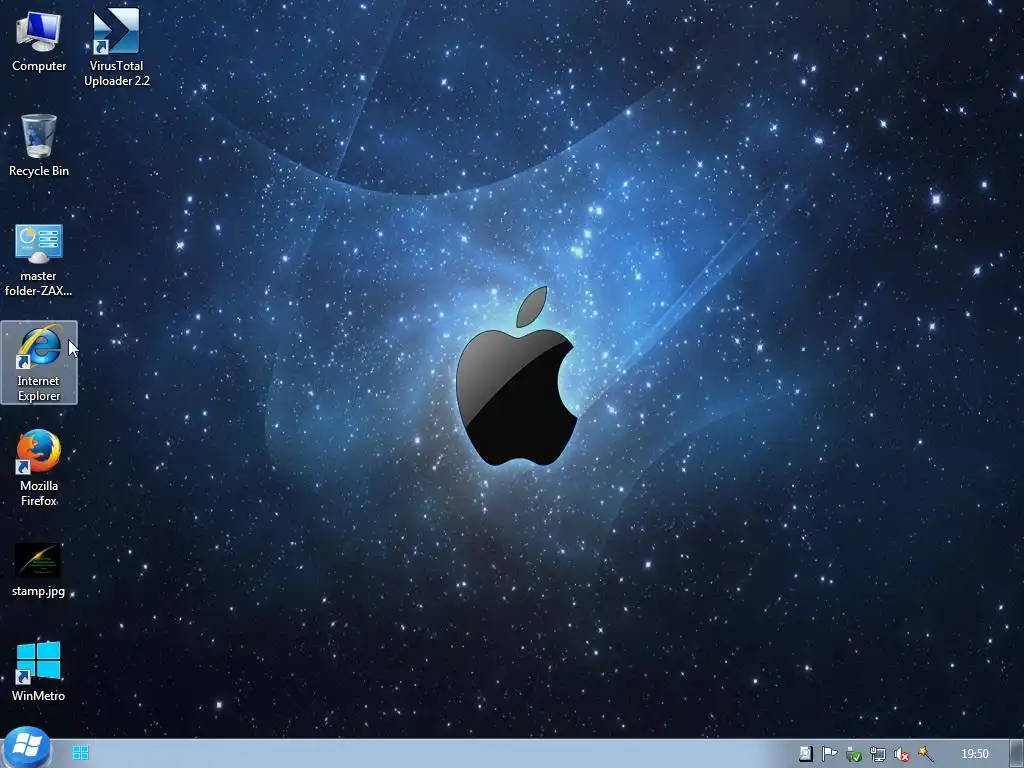The image size is (1024, 768).
Task: Click the muted volume speaker icon
Action: (x=902, y=754)
